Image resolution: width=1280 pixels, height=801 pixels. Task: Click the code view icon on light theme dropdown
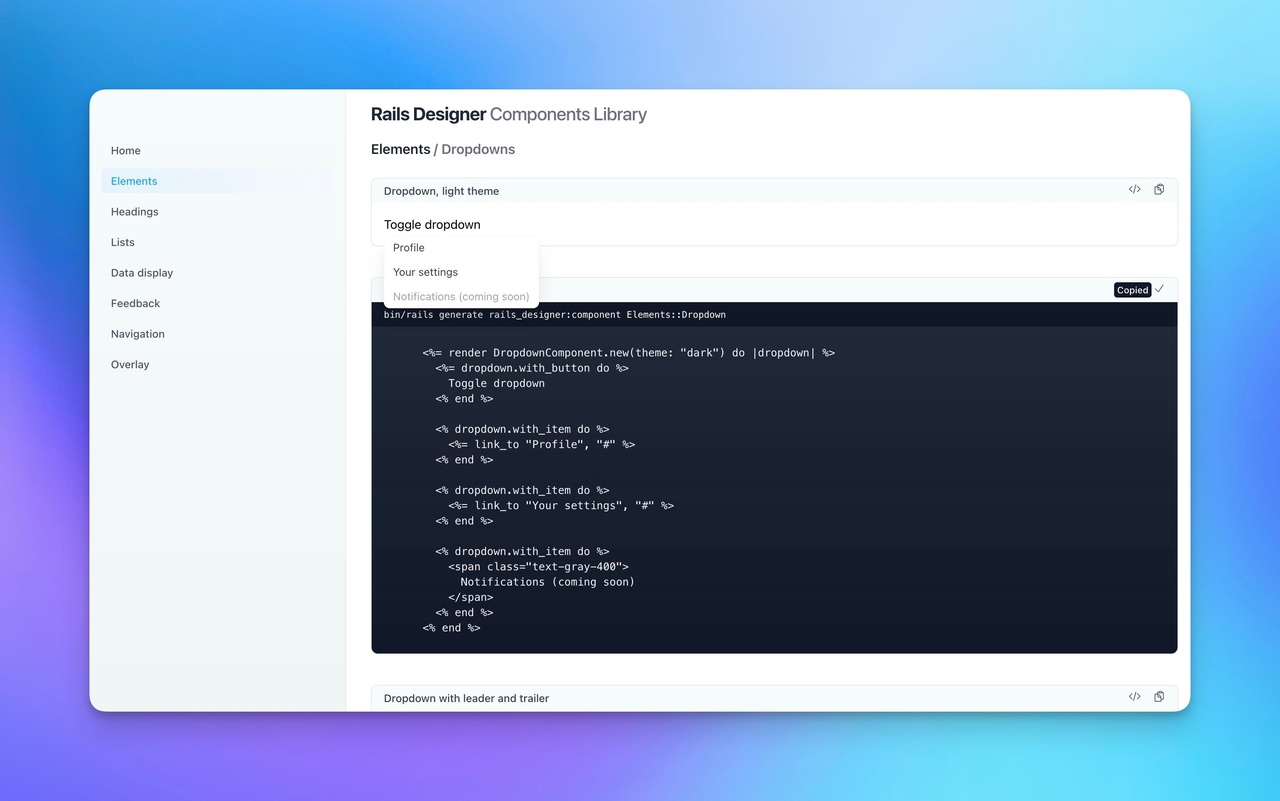(x=1134, y=189)
